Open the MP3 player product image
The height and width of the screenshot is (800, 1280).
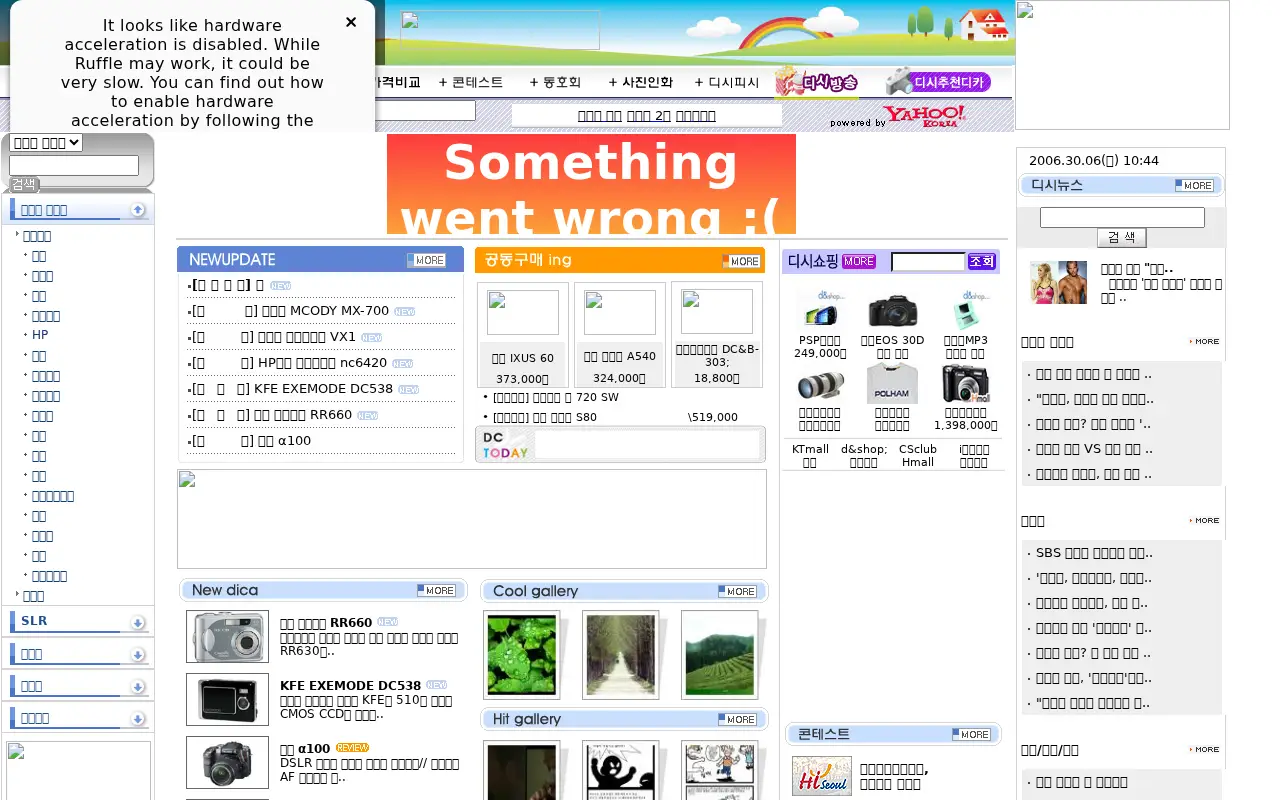(x=965, y=310)
